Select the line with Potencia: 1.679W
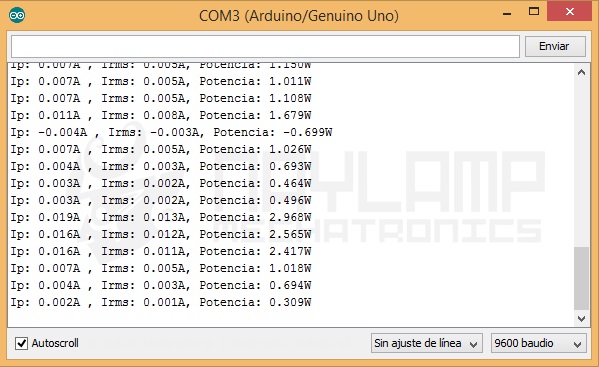The image size is (599, 367). click(161, 115)
